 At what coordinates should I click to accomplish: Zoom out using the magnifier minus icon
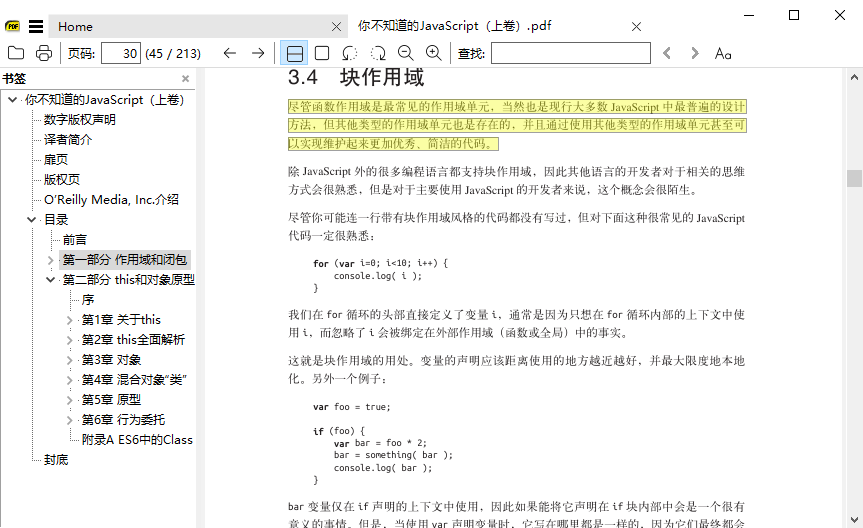pos(405,53)
